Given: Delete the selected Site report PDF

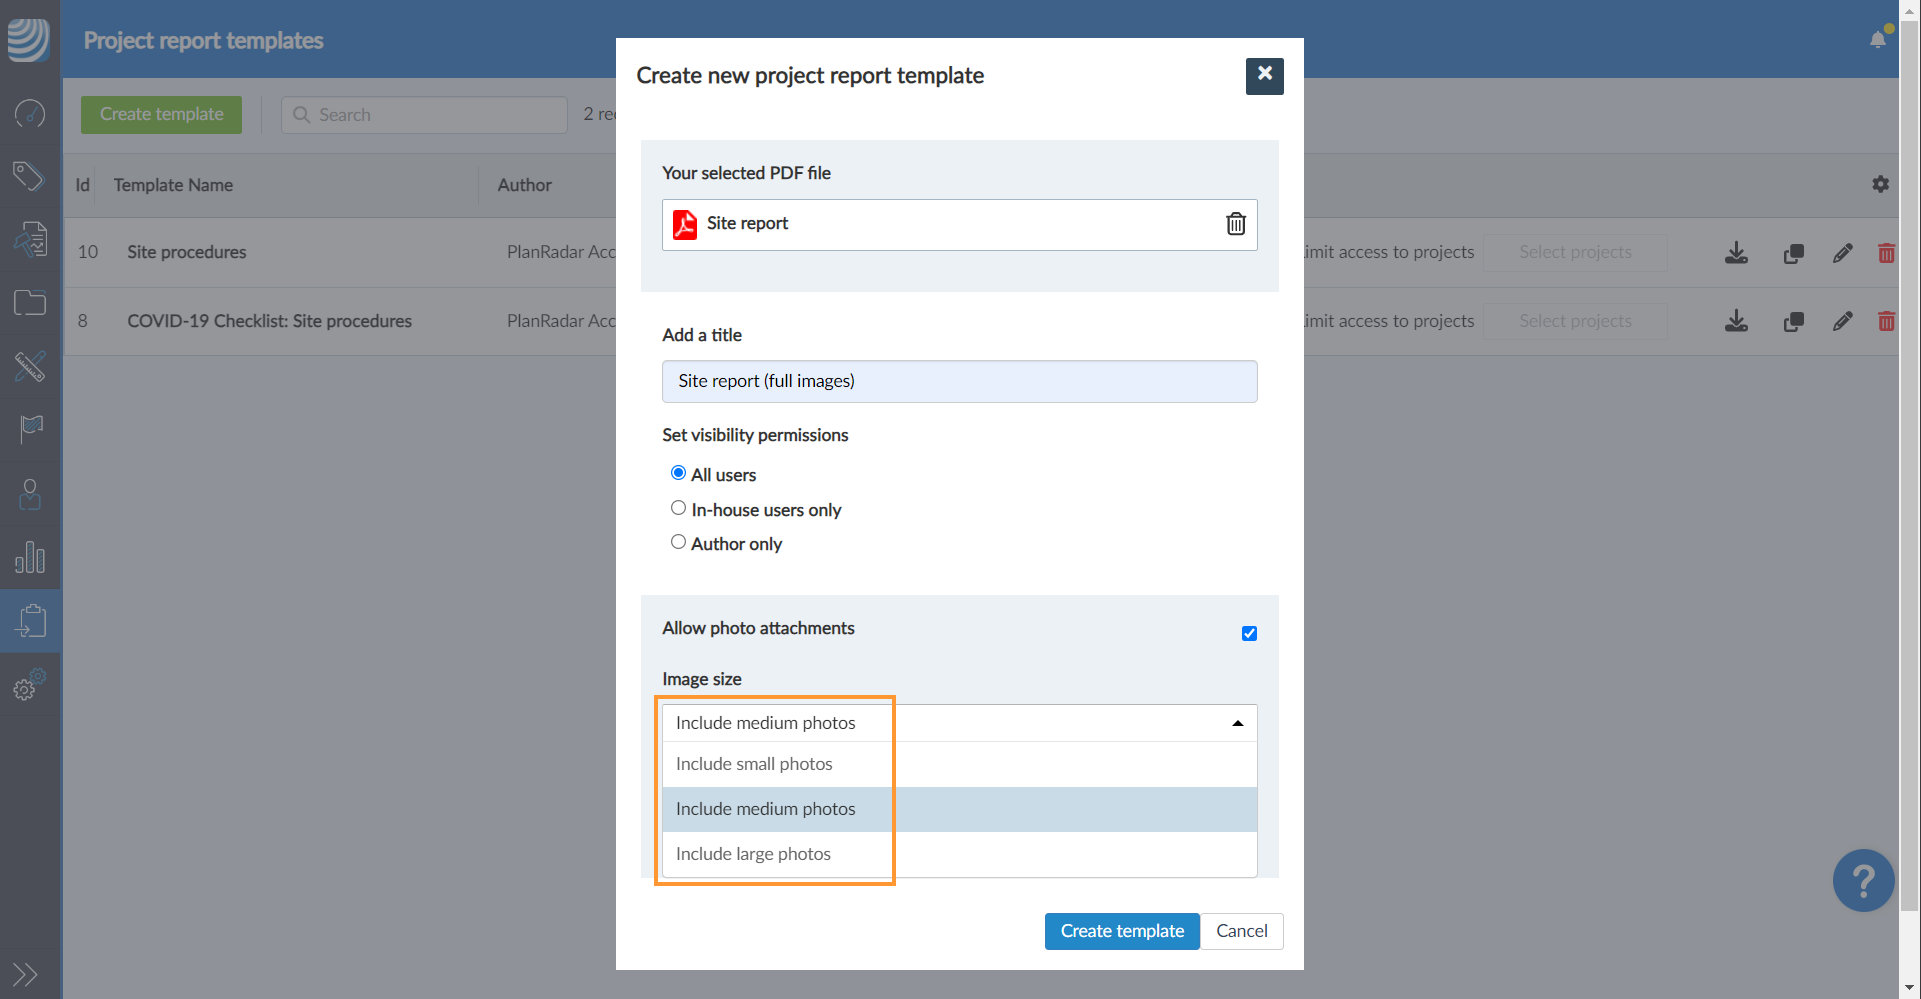Looking at the screenshot, I should pos(1236,224).
